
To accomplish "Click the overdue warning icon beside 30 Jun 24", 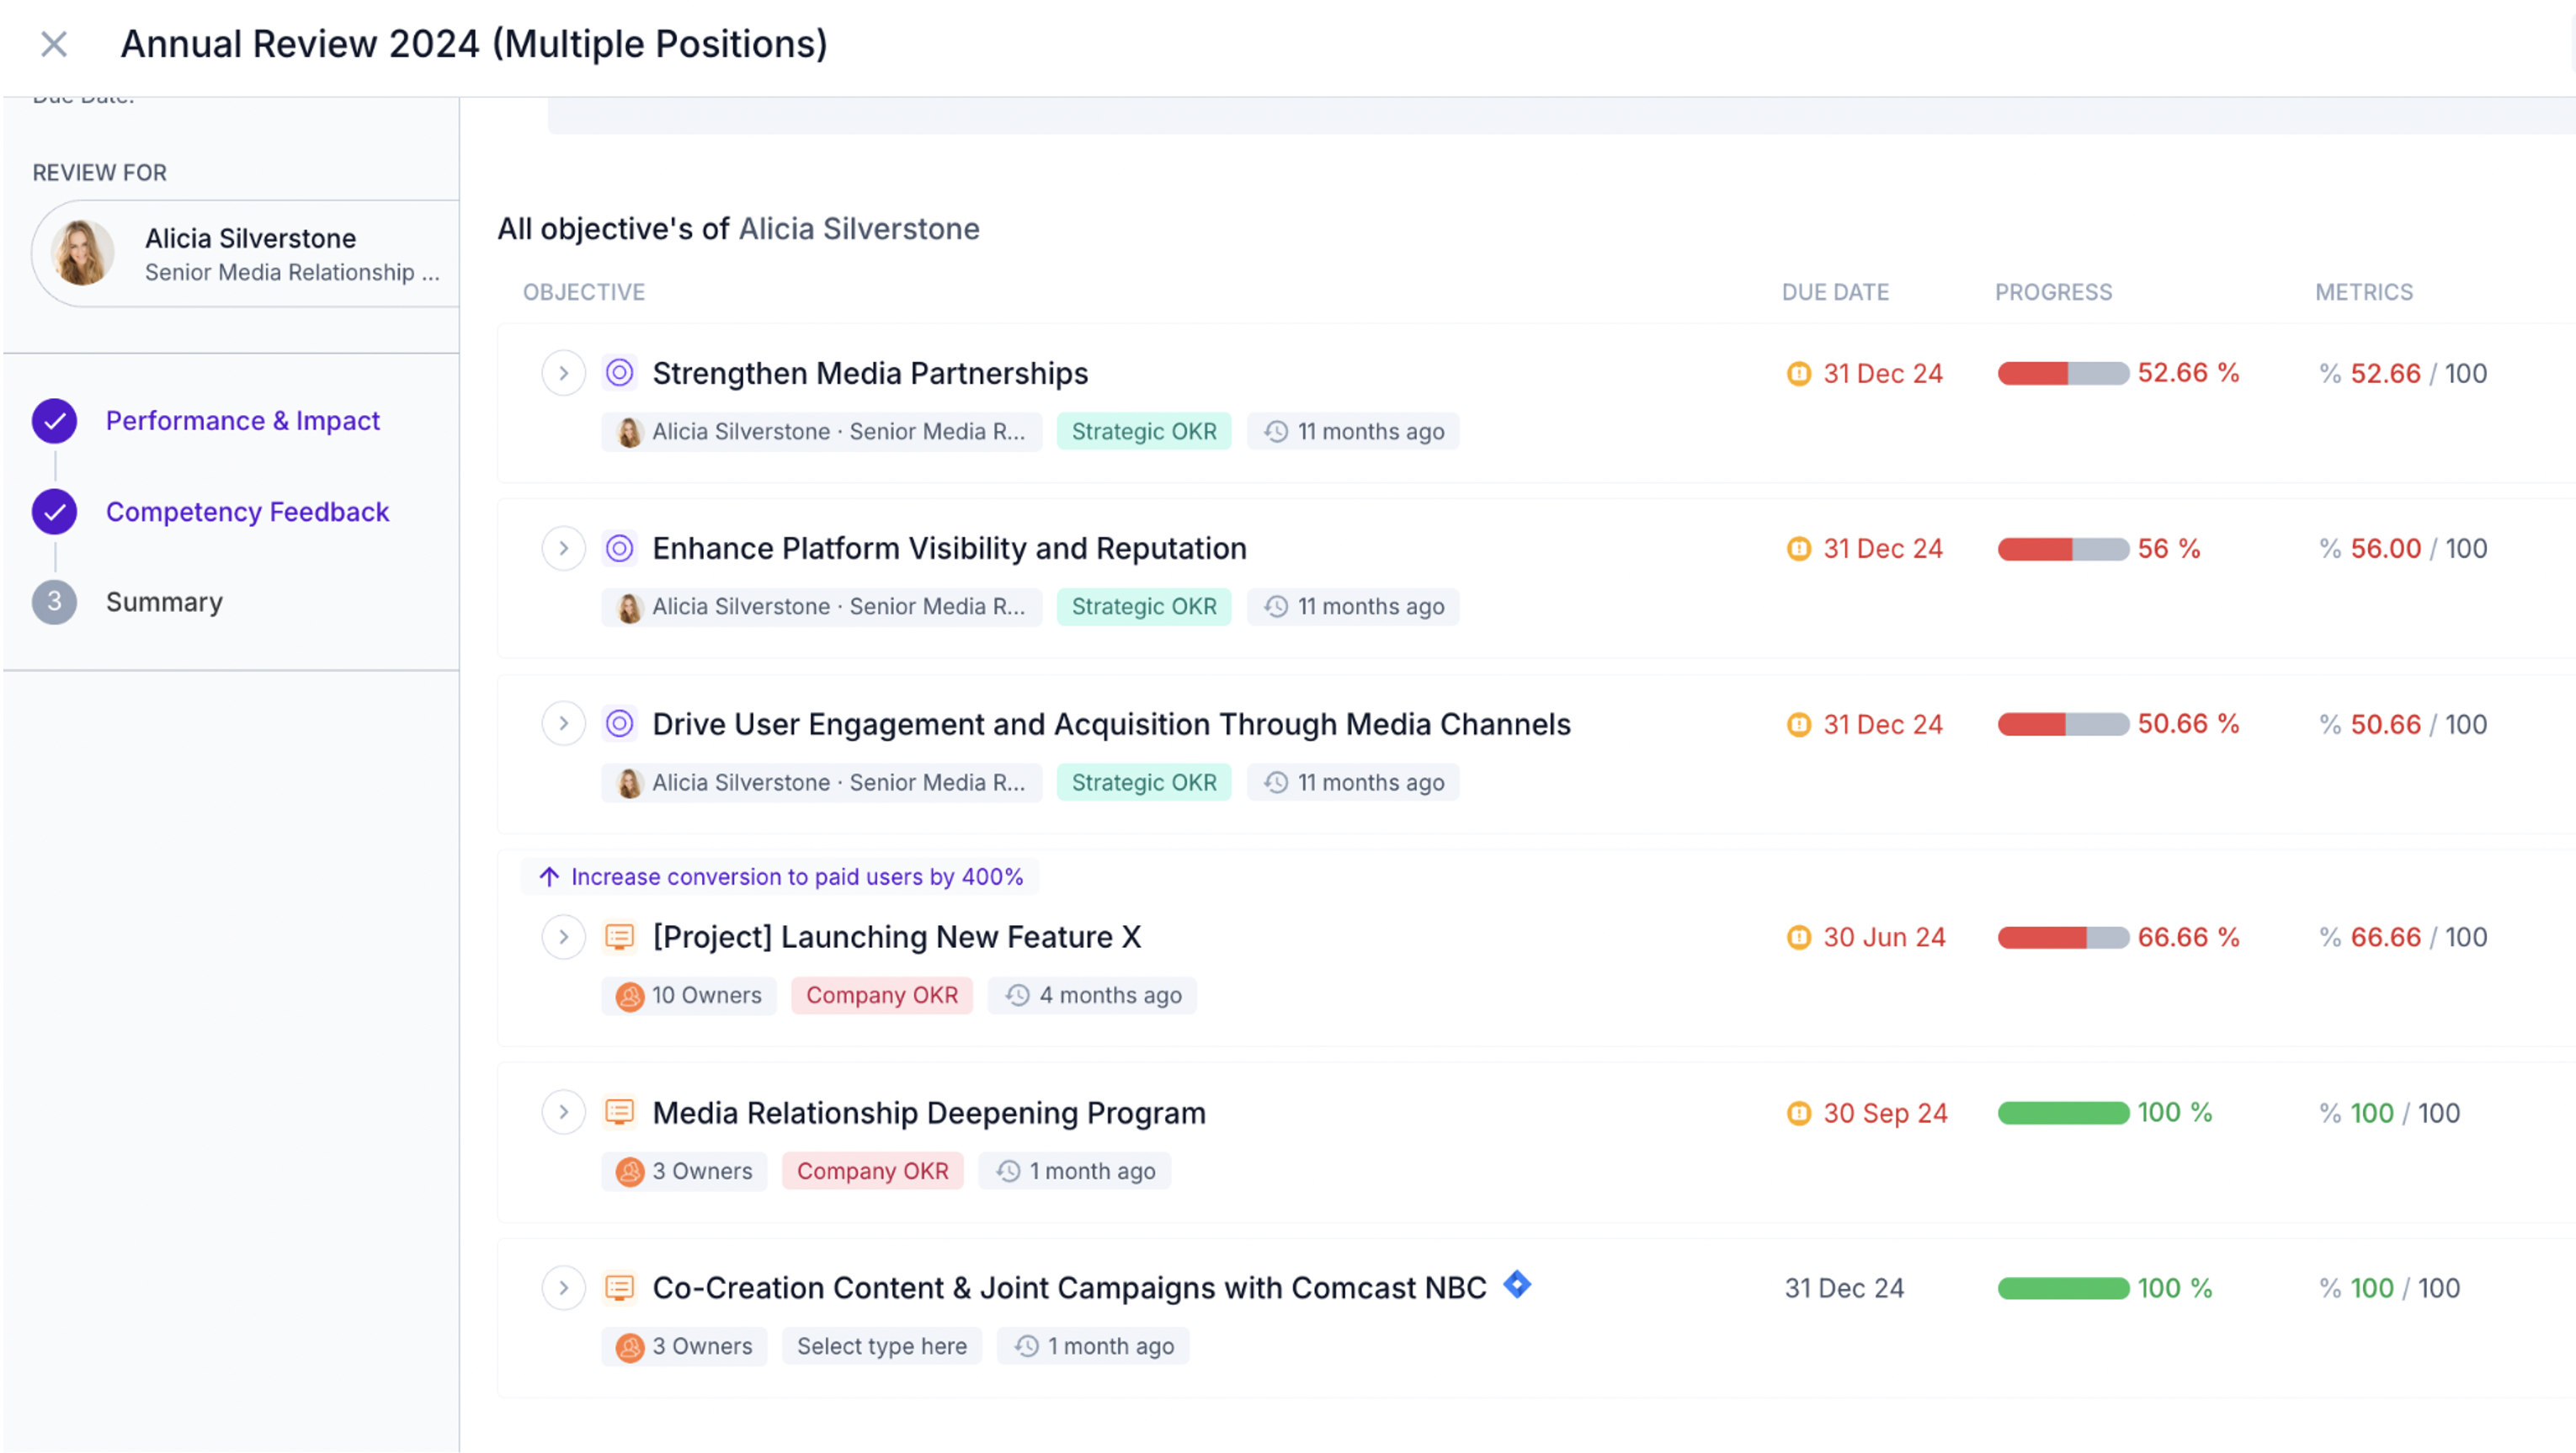I will 1798,937.
